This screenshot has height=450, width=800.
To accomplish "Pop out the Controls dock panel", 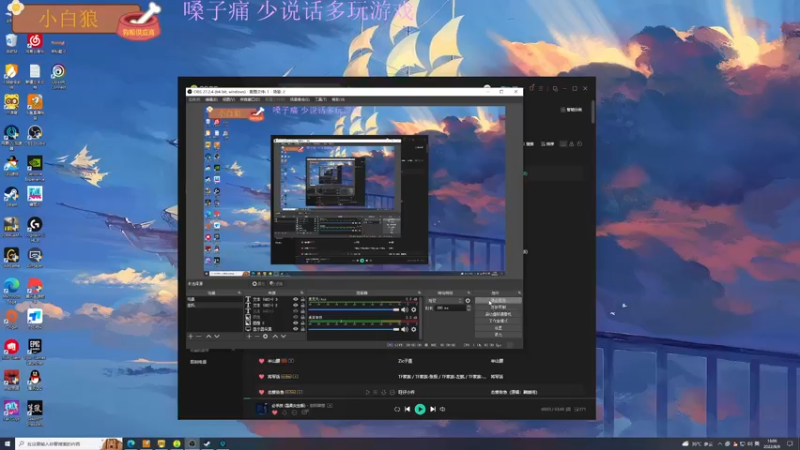I will click(519, 293).
